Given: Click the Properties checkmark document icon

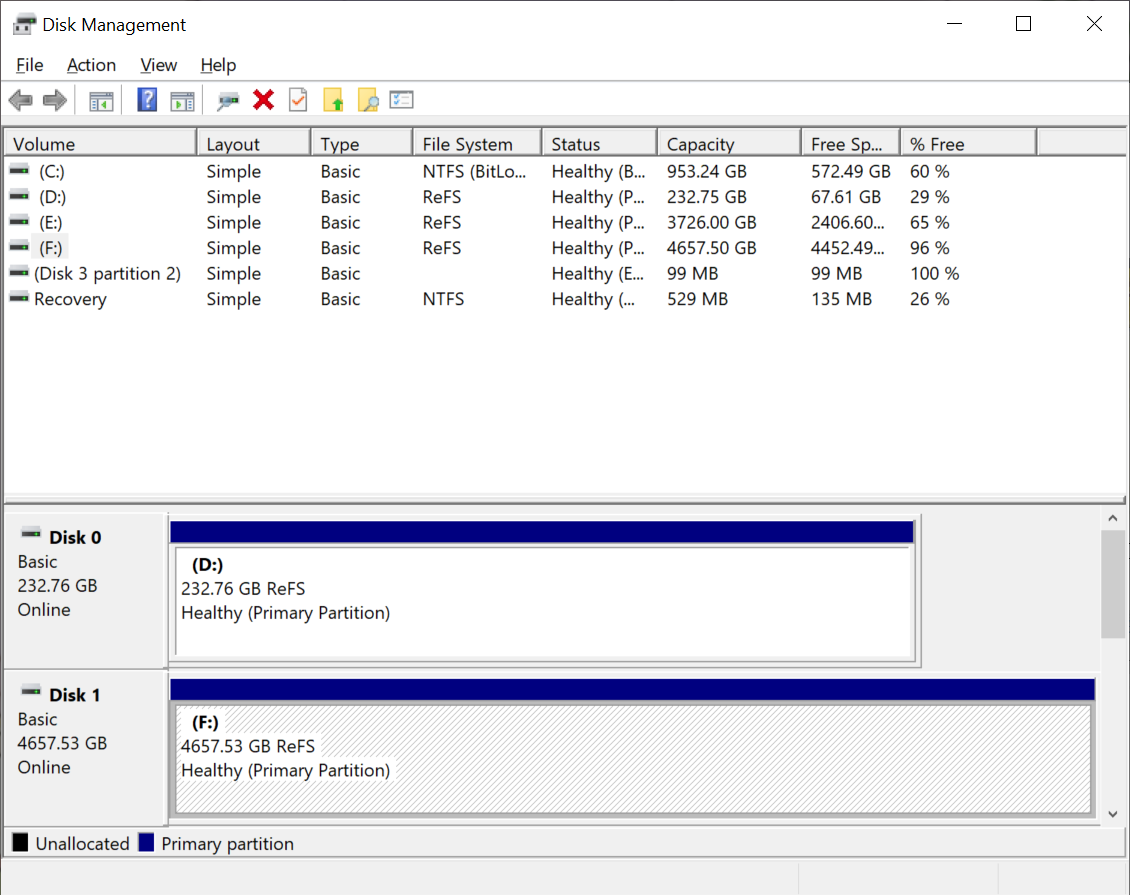Looking at the screenshot, I should (298, 100).
